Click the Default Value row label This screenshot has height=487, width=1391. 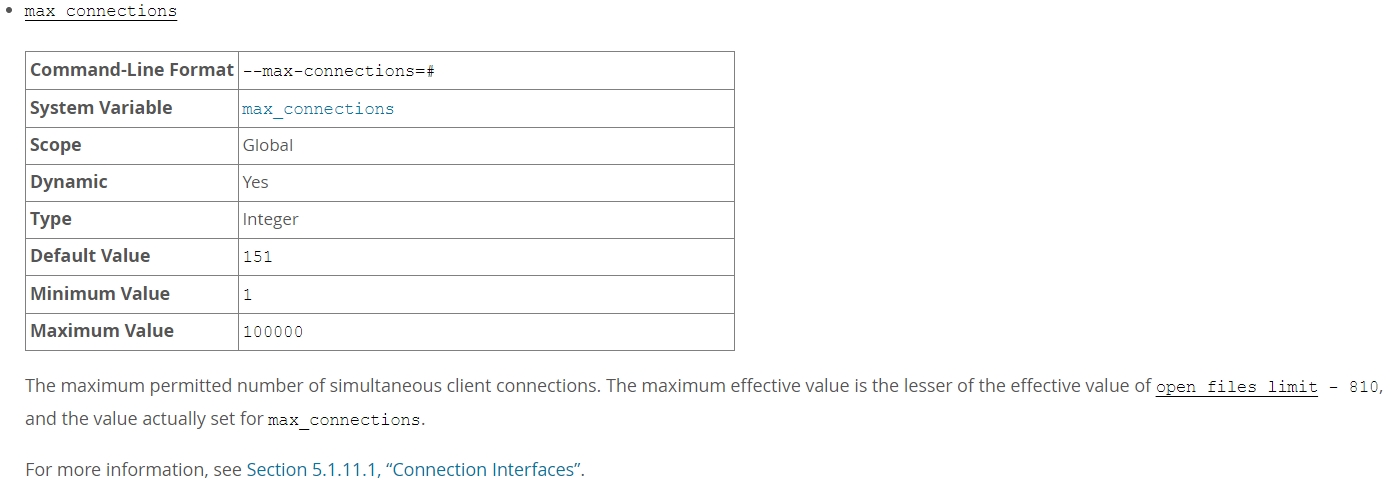90,256
